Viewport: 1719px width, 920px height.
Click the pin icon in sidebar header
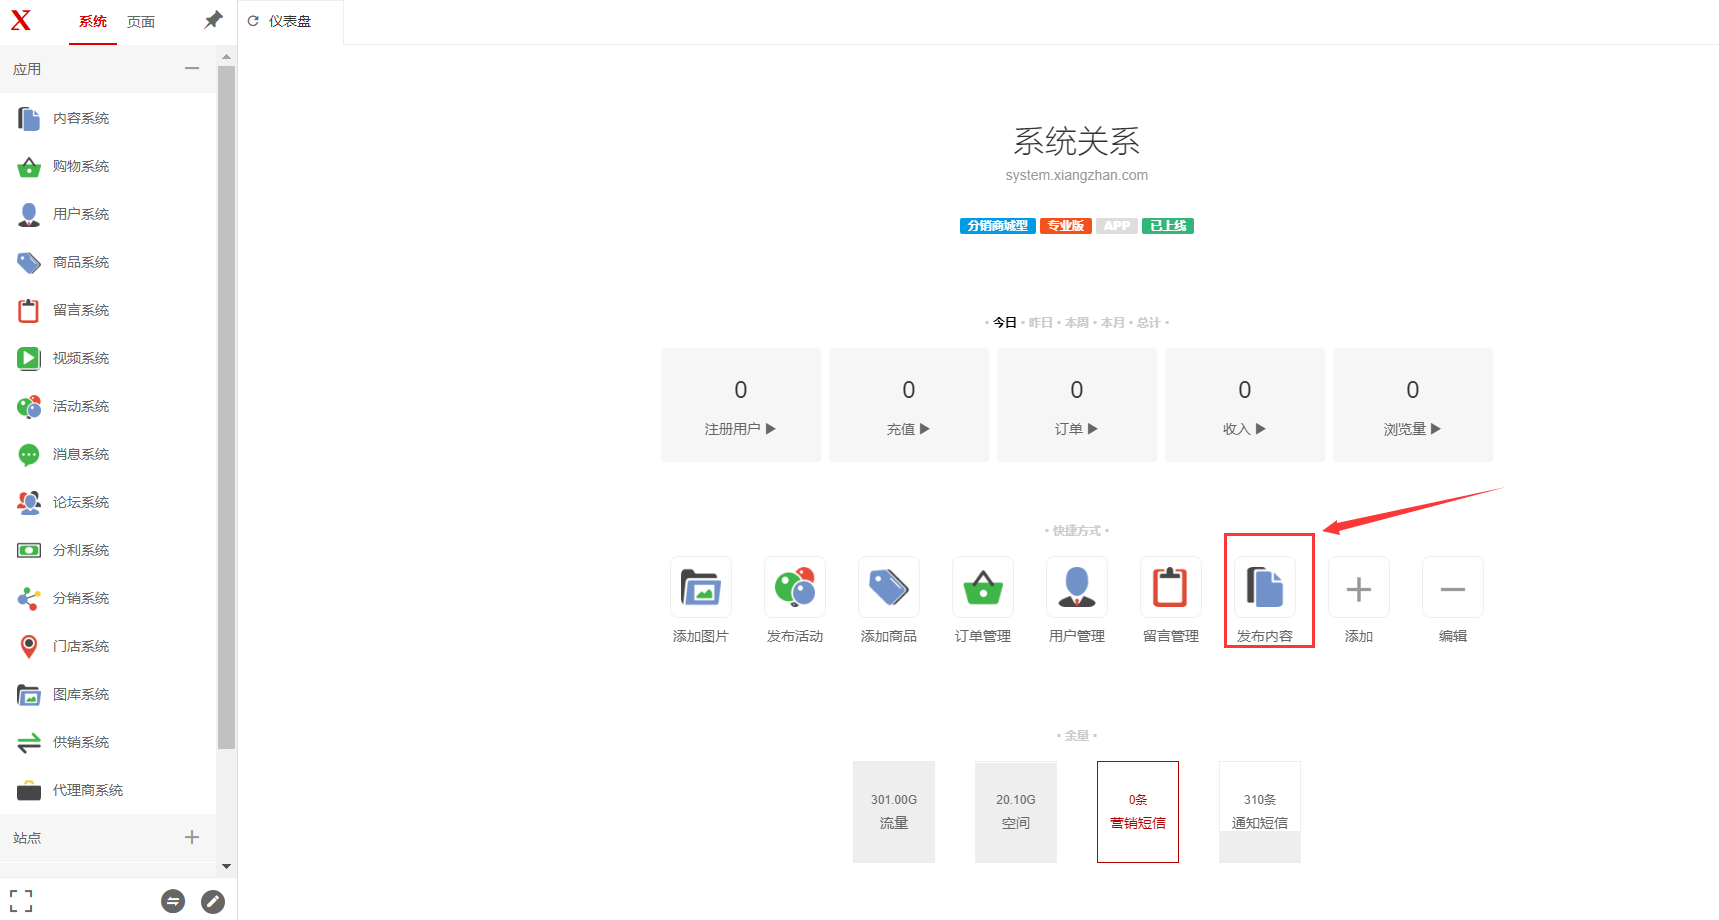pos(213,20)
